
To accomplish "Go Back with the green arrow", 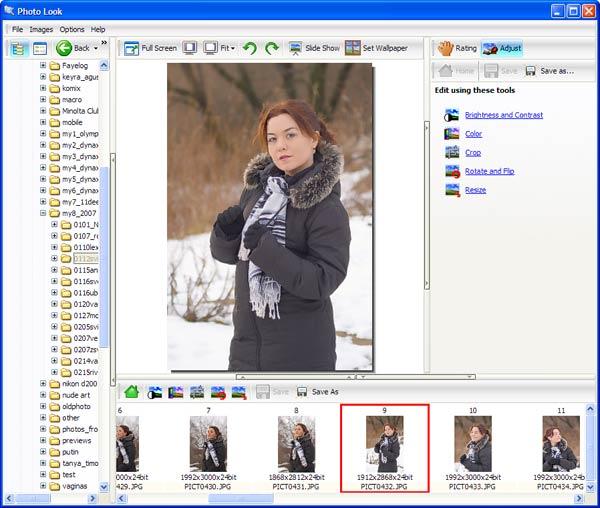I will [x=72, y=48].
